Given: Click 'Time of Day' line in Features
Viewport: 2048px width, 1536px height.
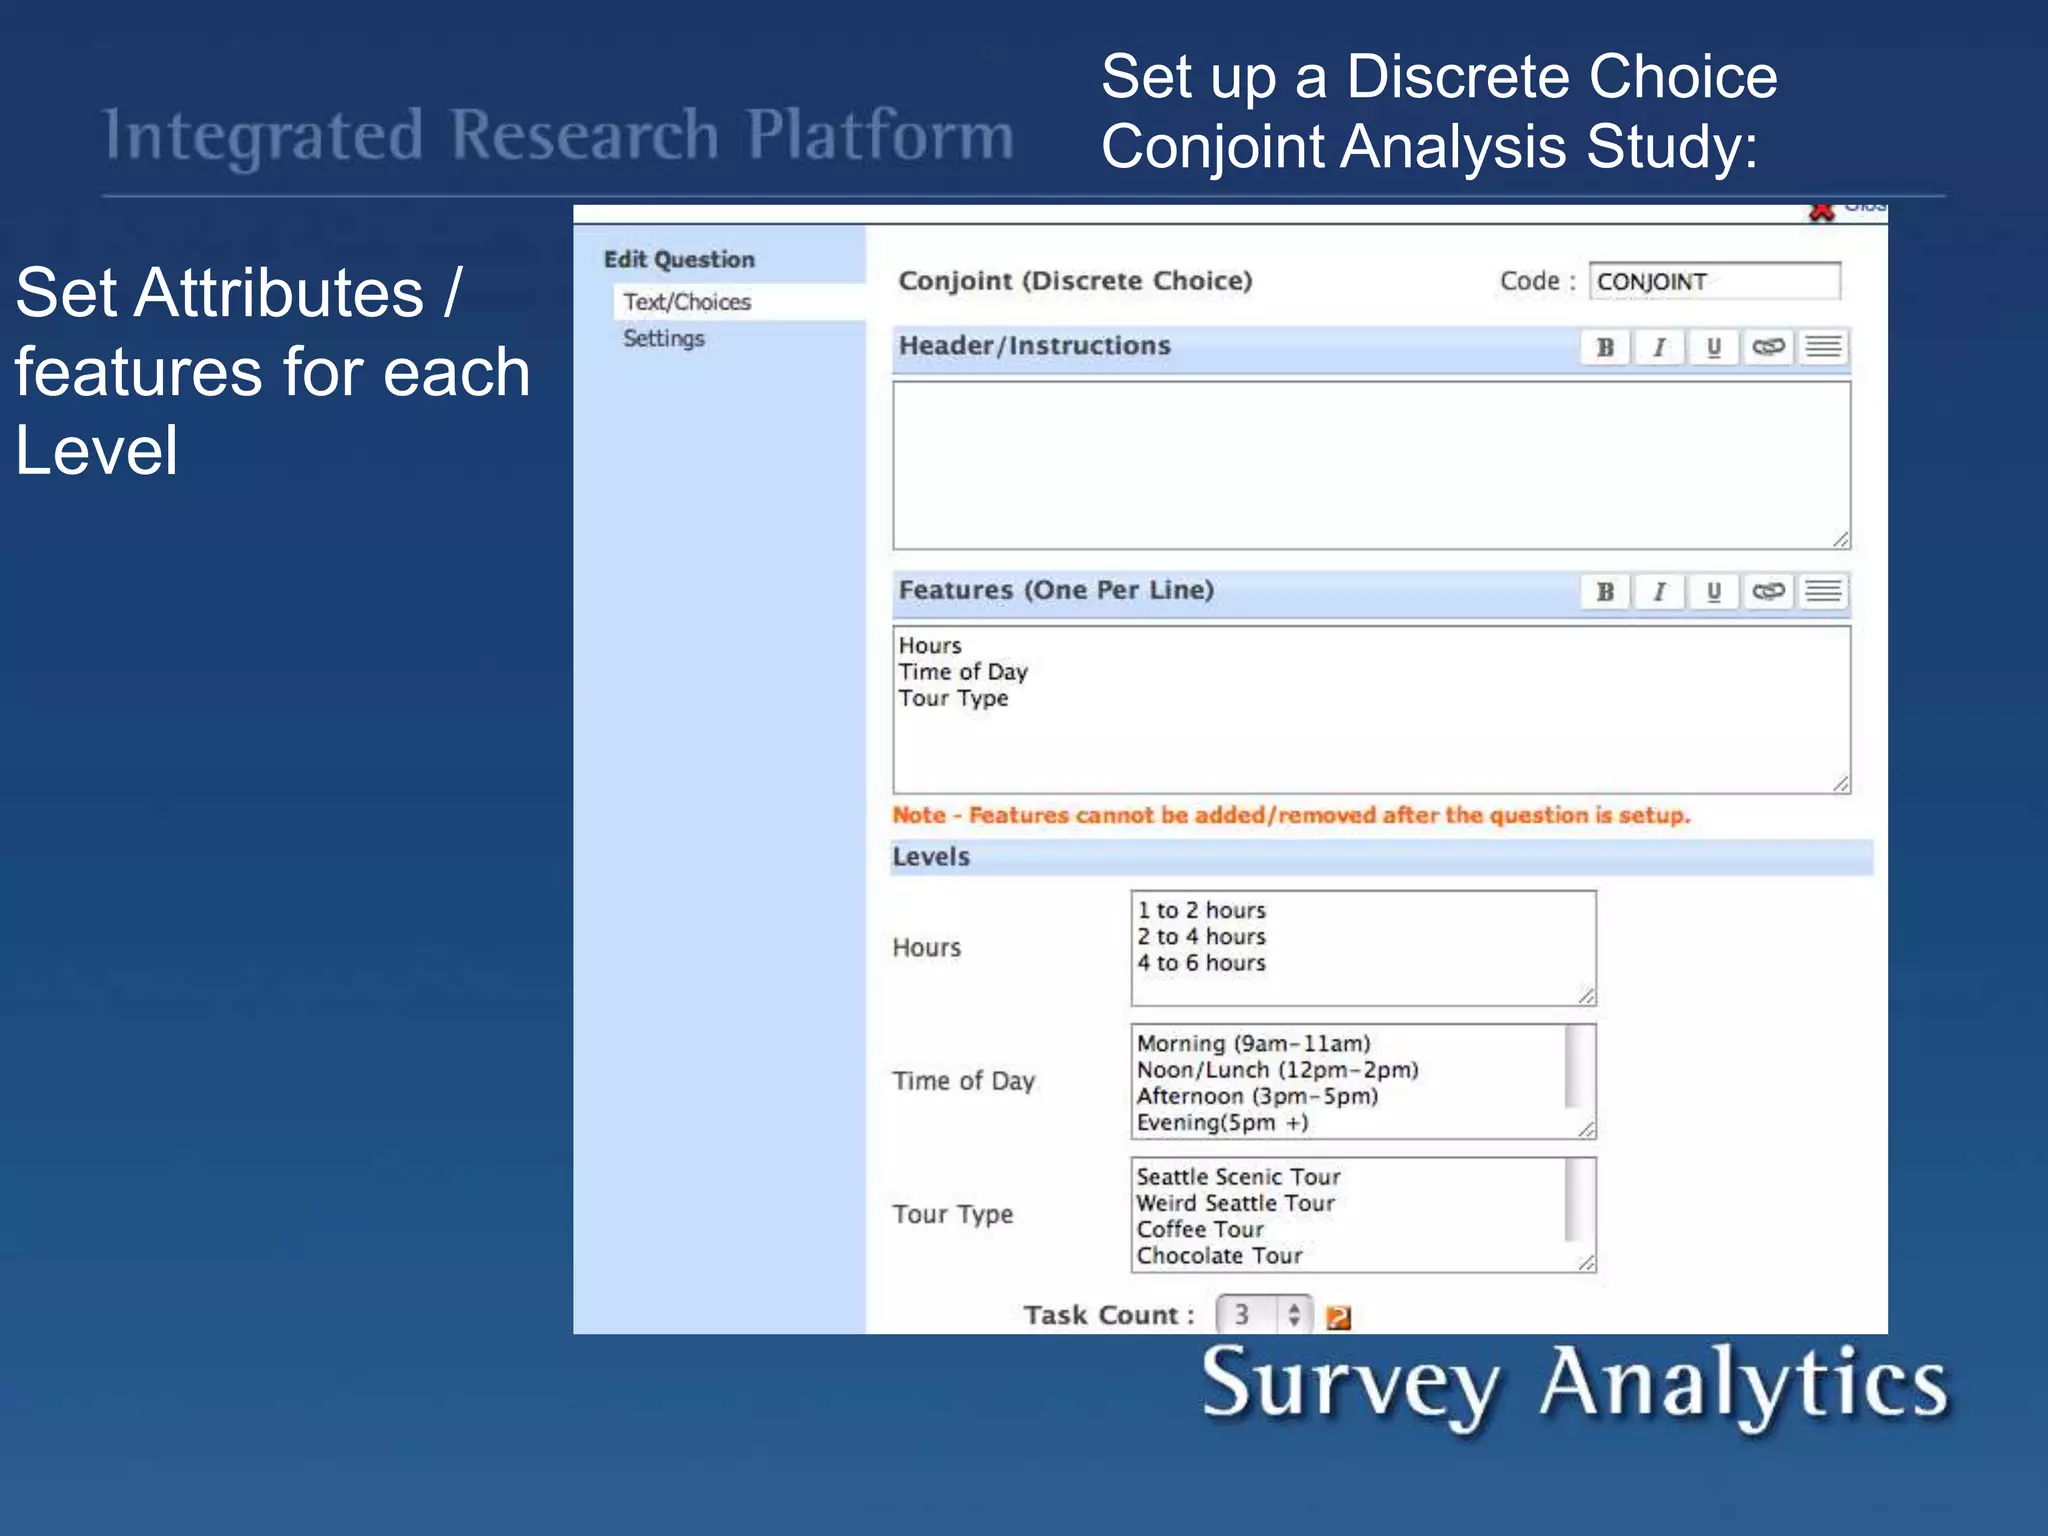Looking at the screenshot, I should 963,672.
